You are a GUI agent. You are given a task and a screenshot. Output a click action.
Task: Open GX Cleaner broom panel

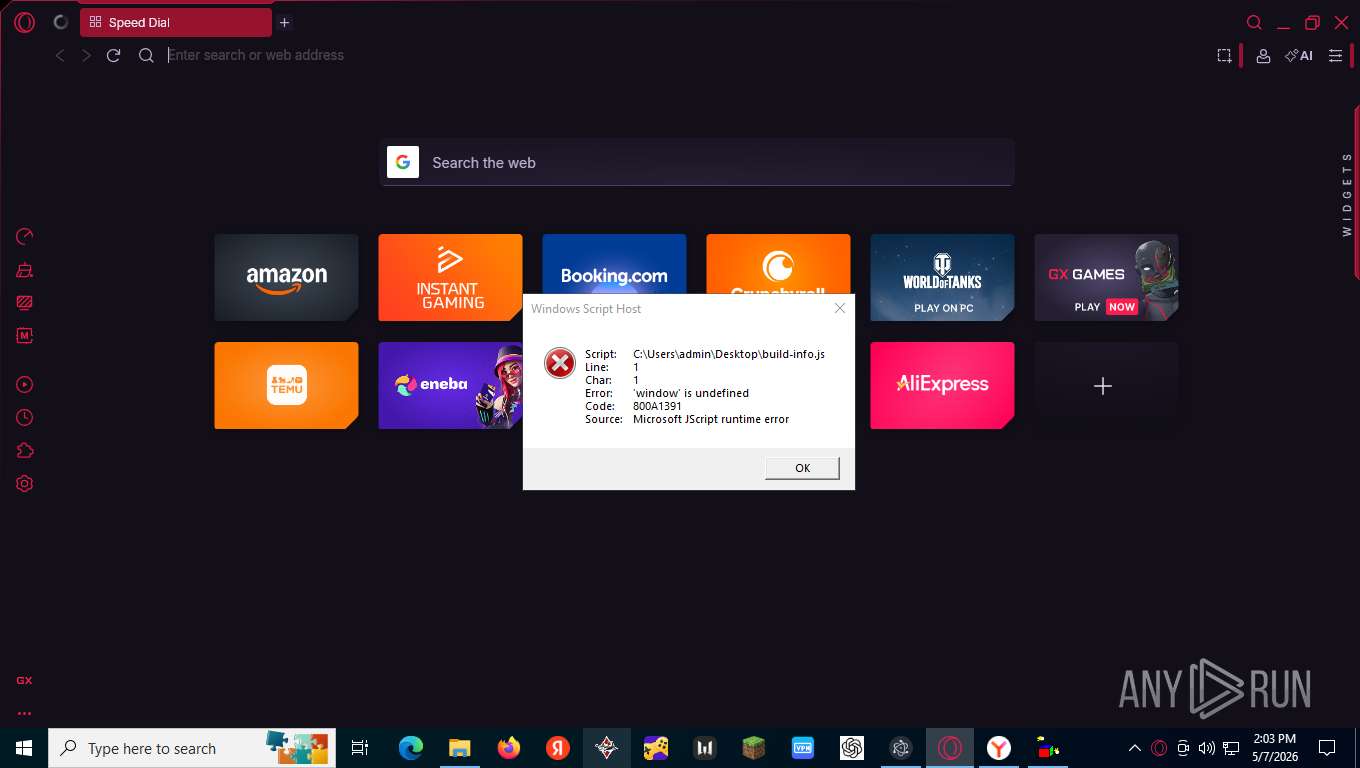tap(25, 270)
